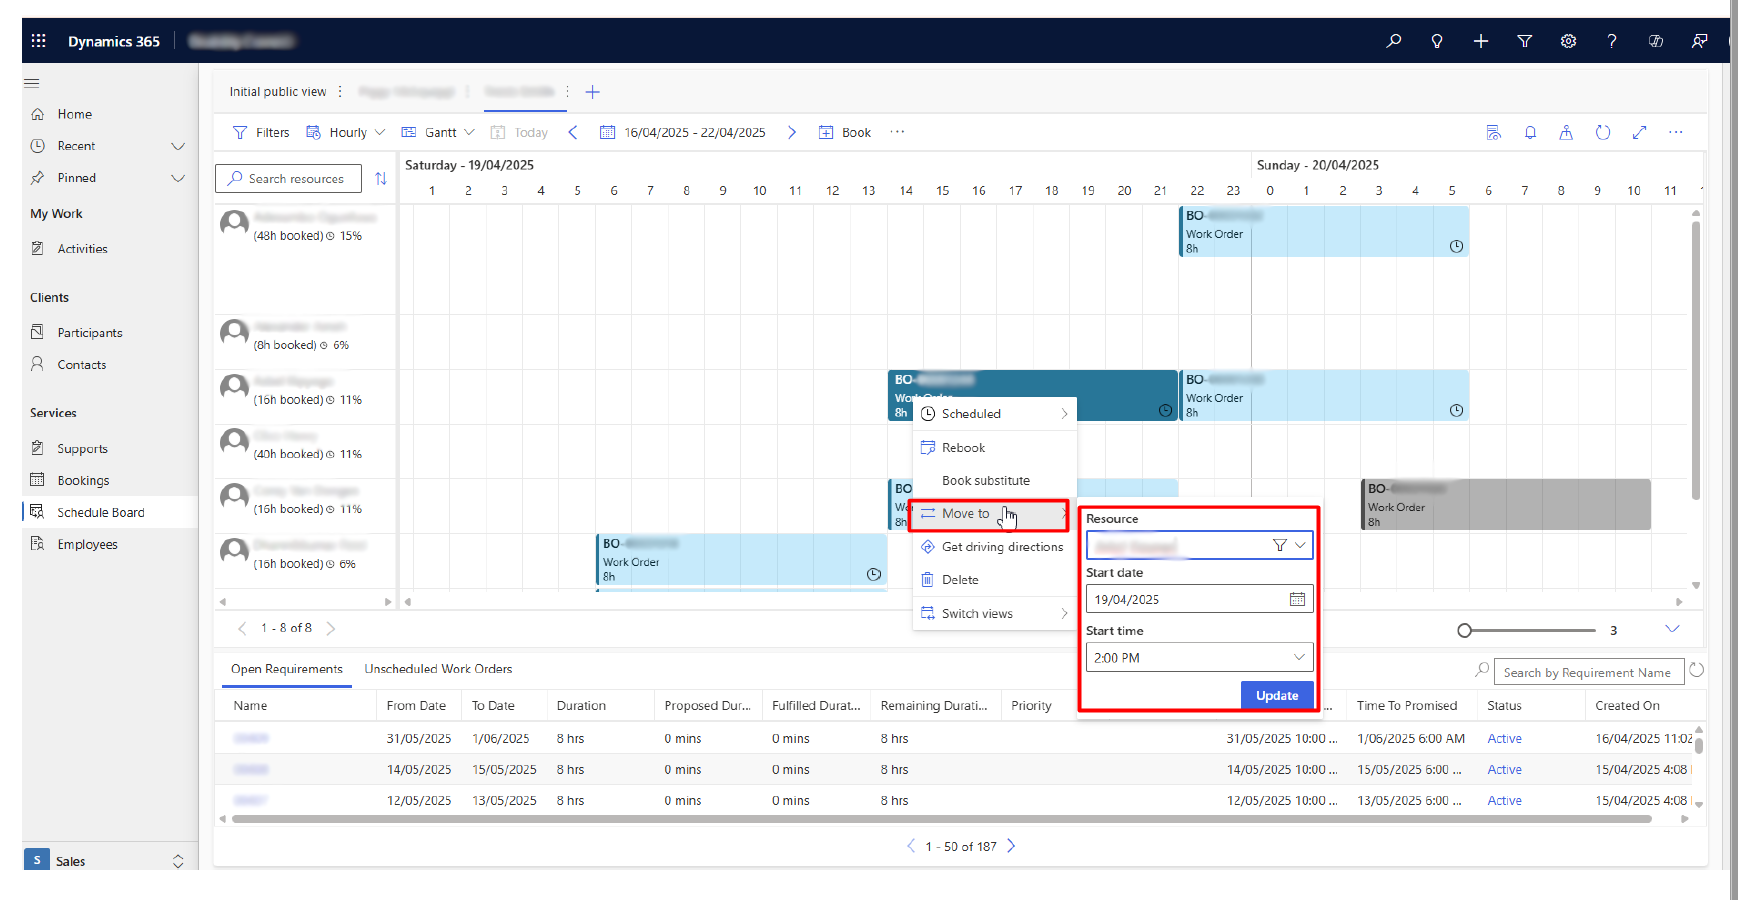Choose Delete in the context menu
Viewport: 1738px width, 900px height.
point(960,580)
